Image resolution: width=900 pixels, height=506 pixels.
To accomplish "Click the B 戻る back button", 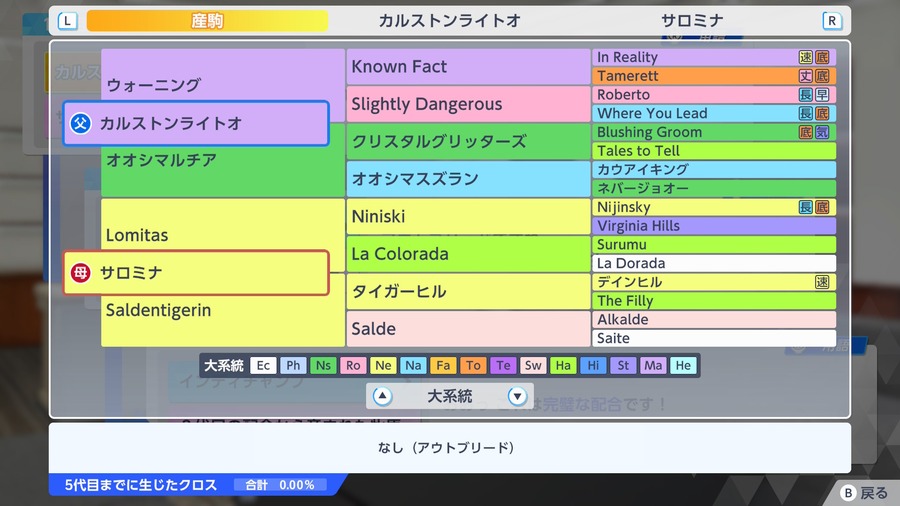I will pyautogui.click(x=864, y=493).
